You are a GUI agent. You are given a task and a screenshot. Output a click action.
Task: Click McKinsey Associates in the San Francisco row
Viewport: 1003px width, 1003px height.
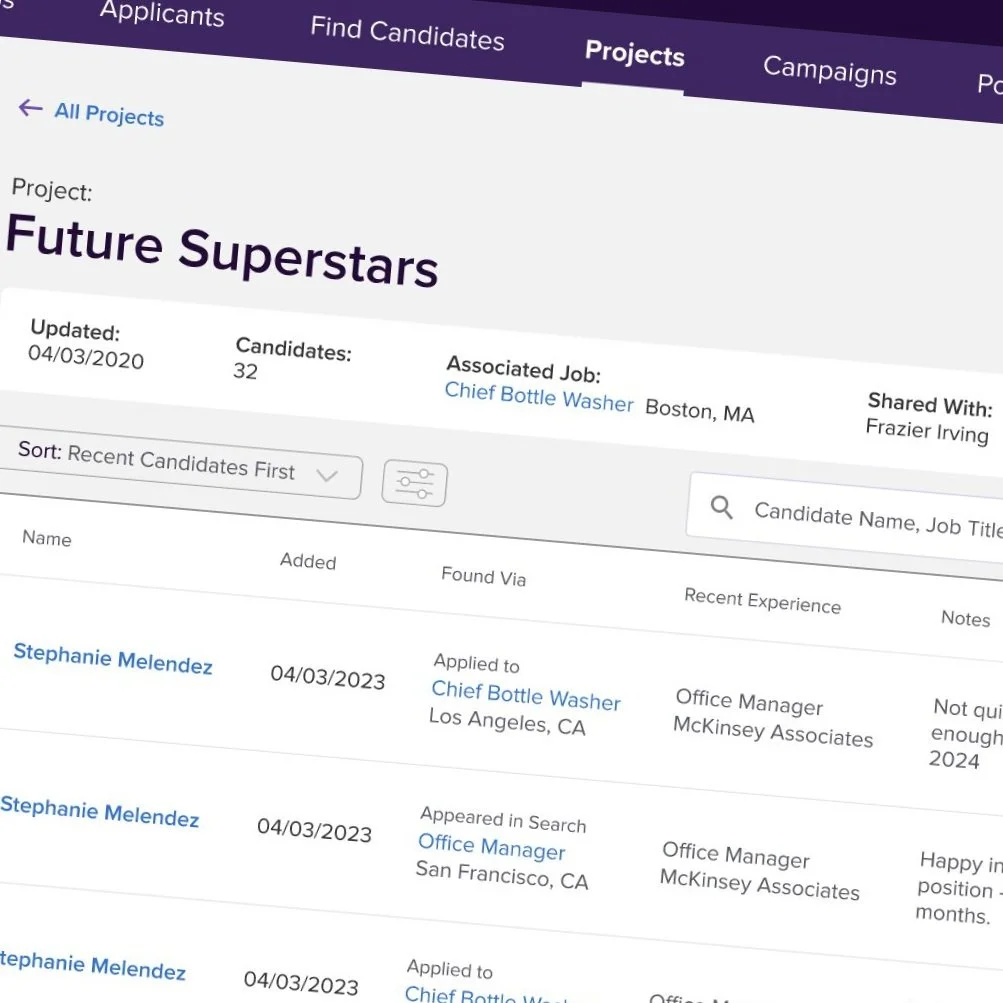pyautogui.click(x=759, y=885)
